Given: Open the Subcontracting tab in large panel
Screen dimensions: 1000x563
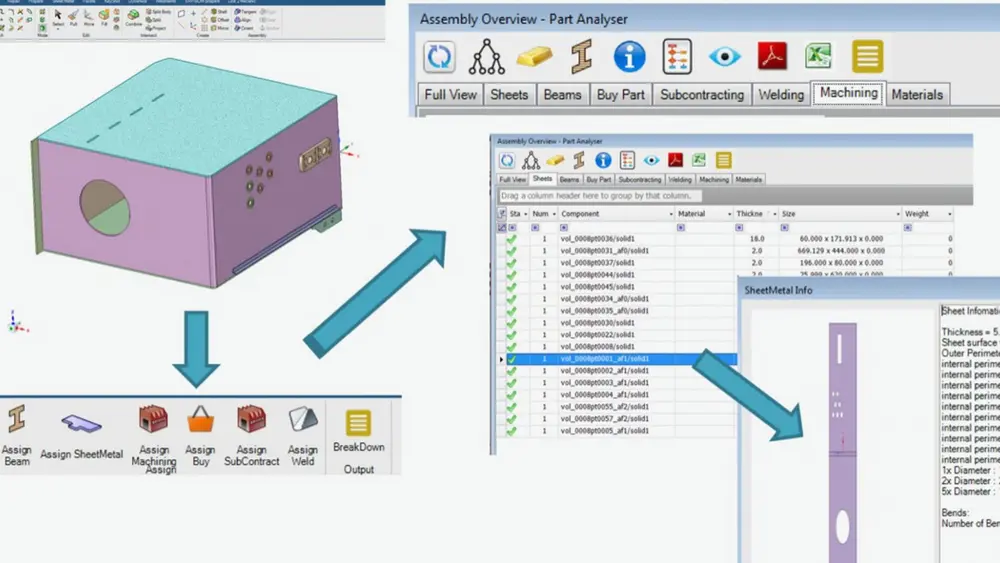Looking at the screenshot, I should (702, 95).
